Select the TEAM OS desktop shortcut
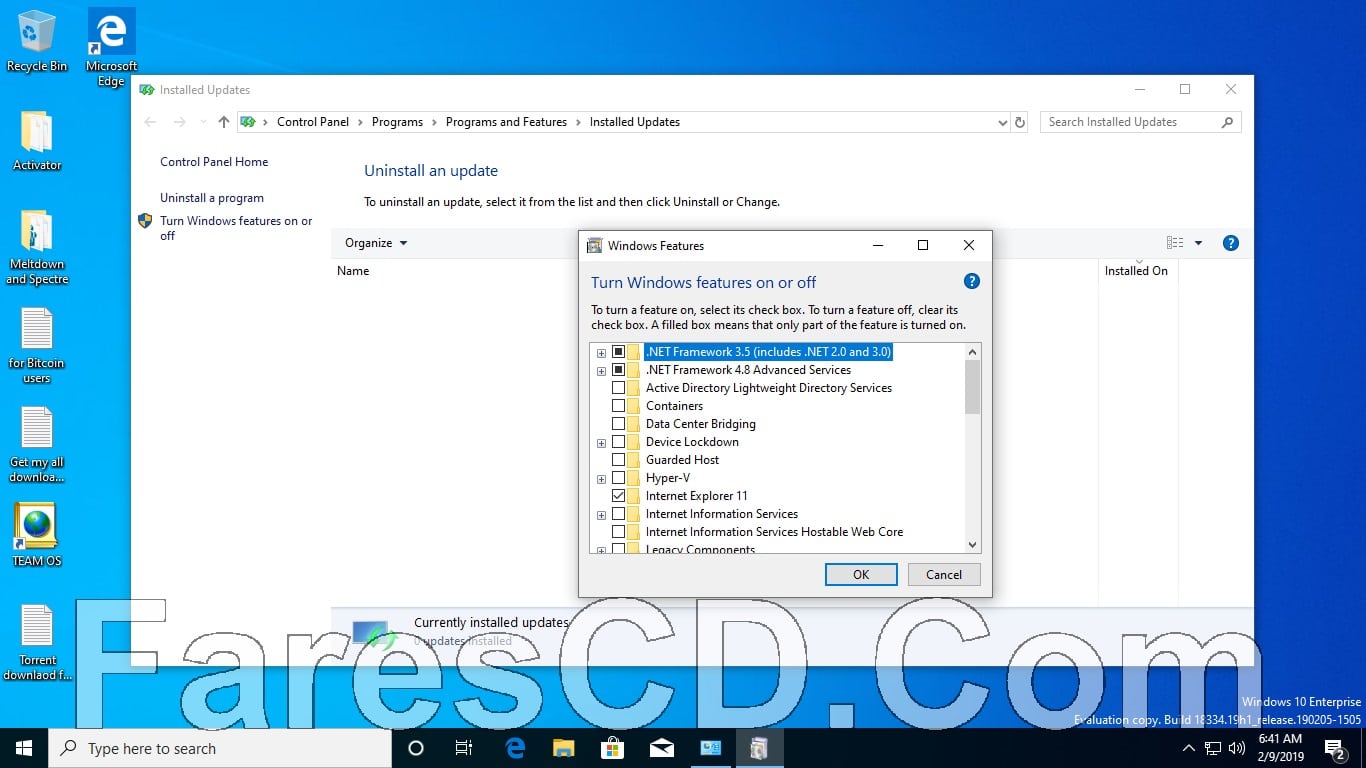This screenshot has height=768, width=1366. (37, 535)
